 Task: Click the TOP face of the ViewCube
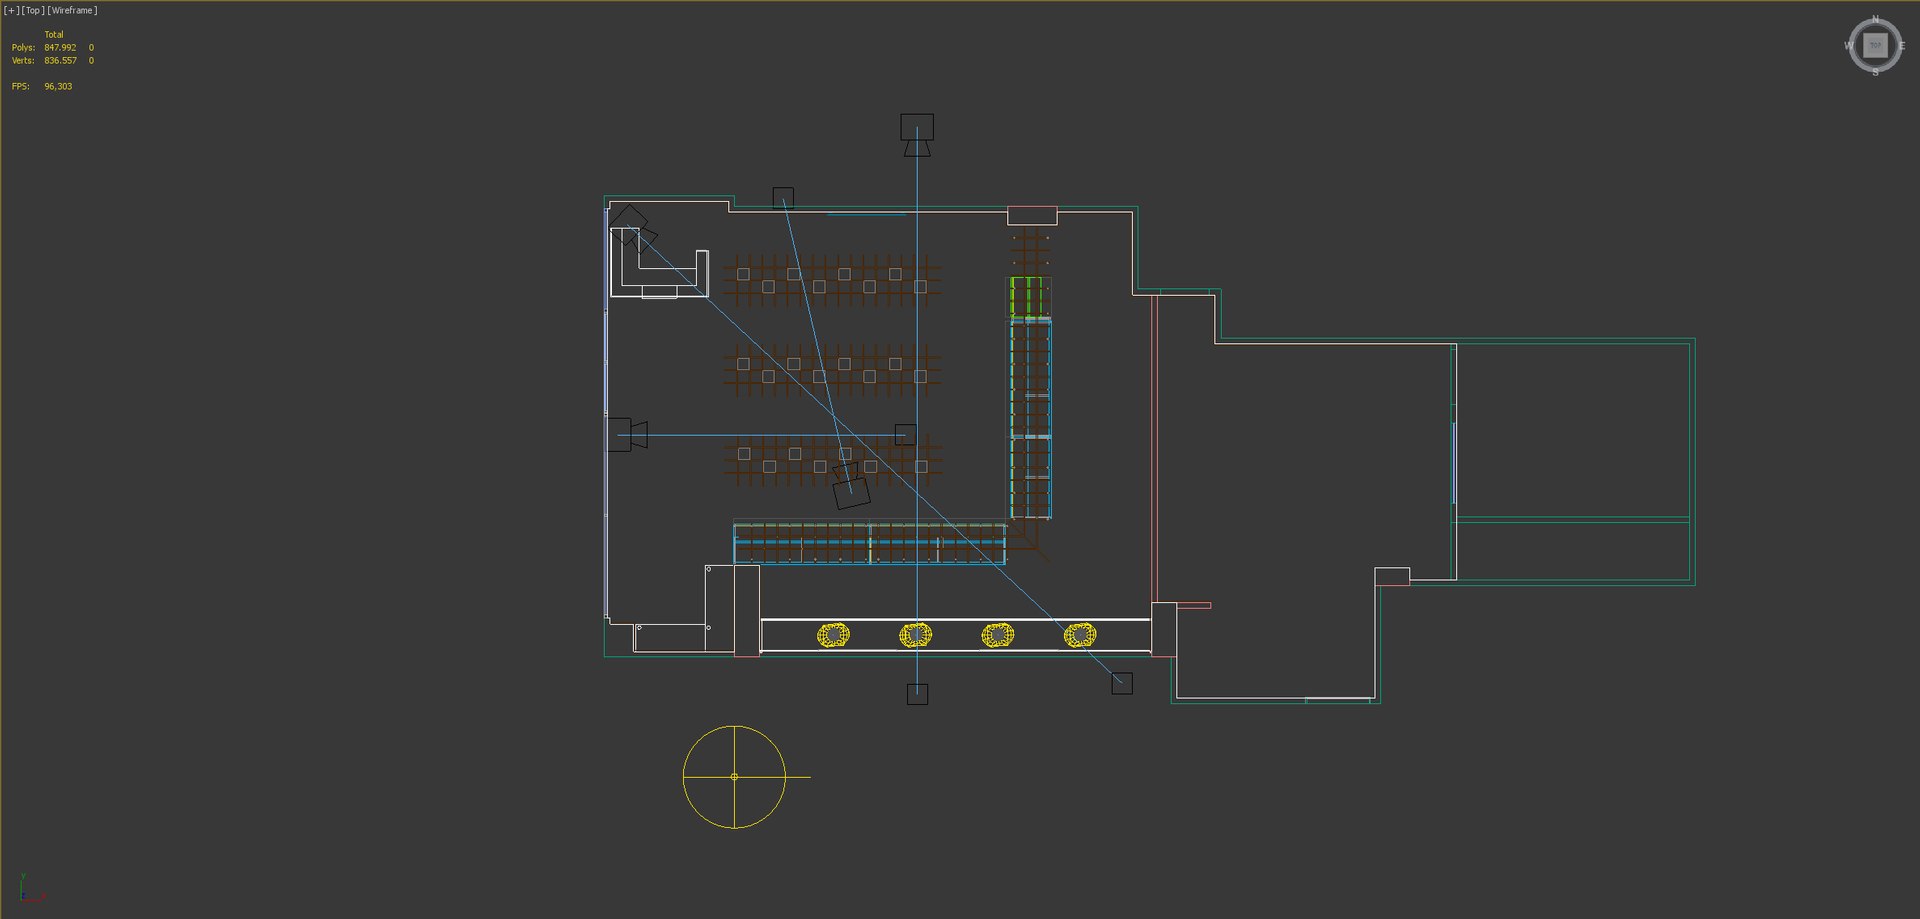click(1875, 45)
